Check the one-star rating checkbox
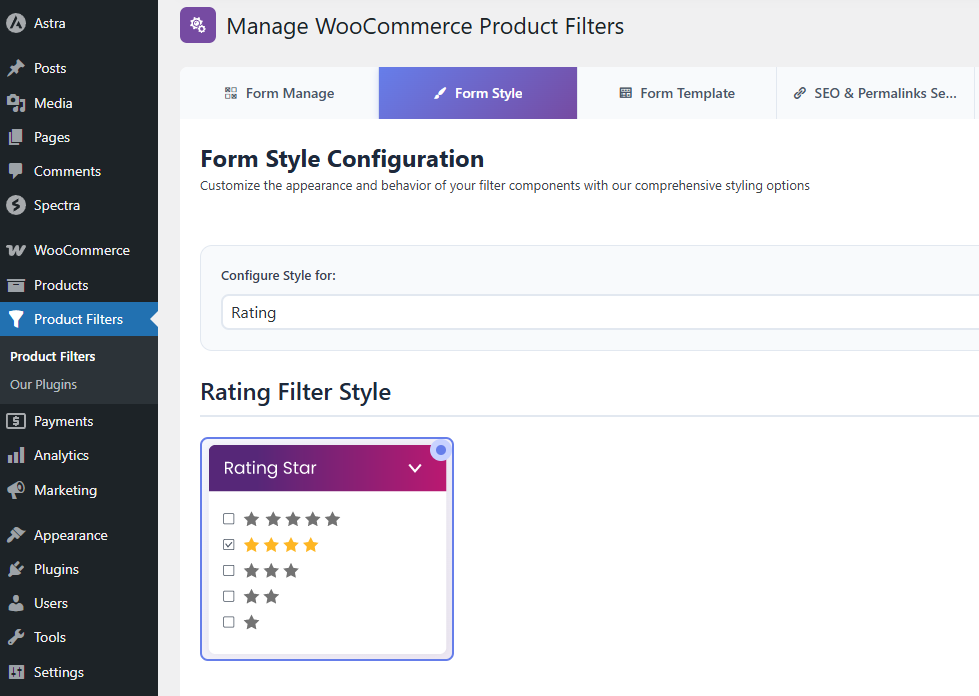The height and width of the screenshot is (696, 979). point(229,622)
